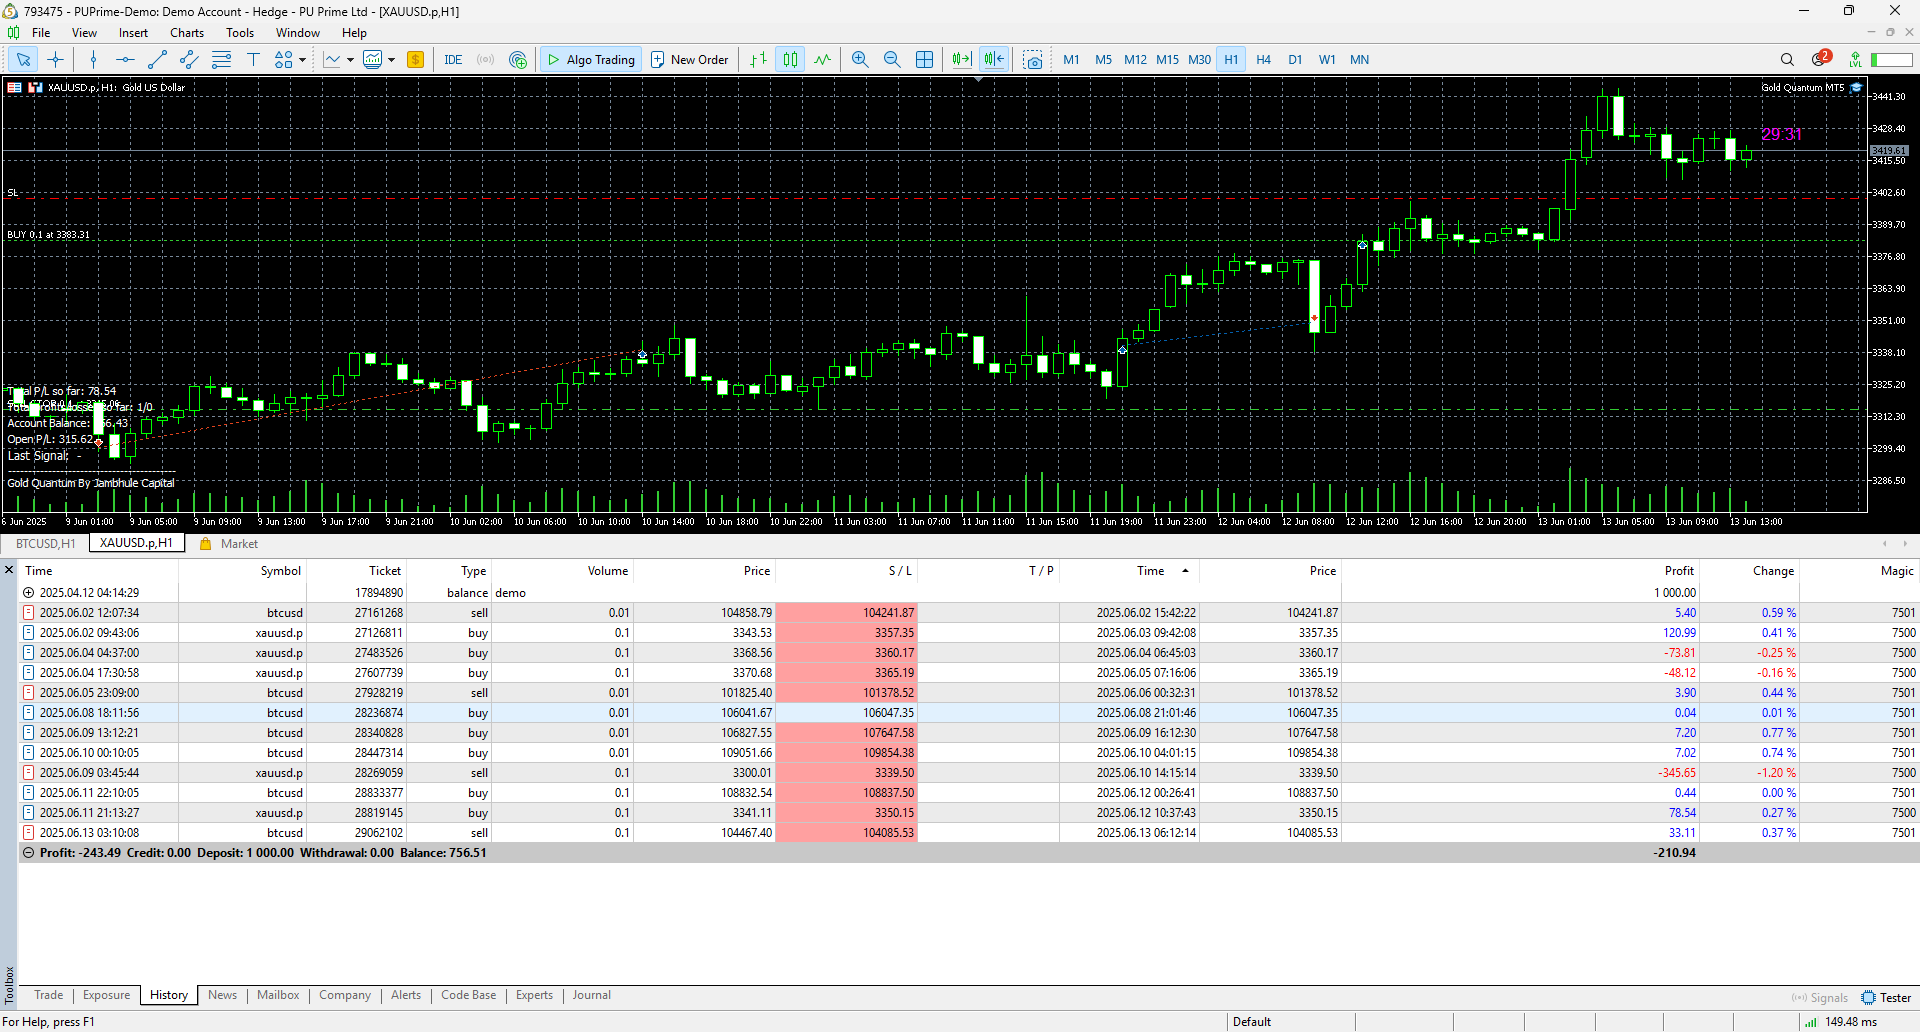Viewport: 1920px width, 1032px height.
Task: Expand the templates dropdown arrow
Action: [391, 60]
